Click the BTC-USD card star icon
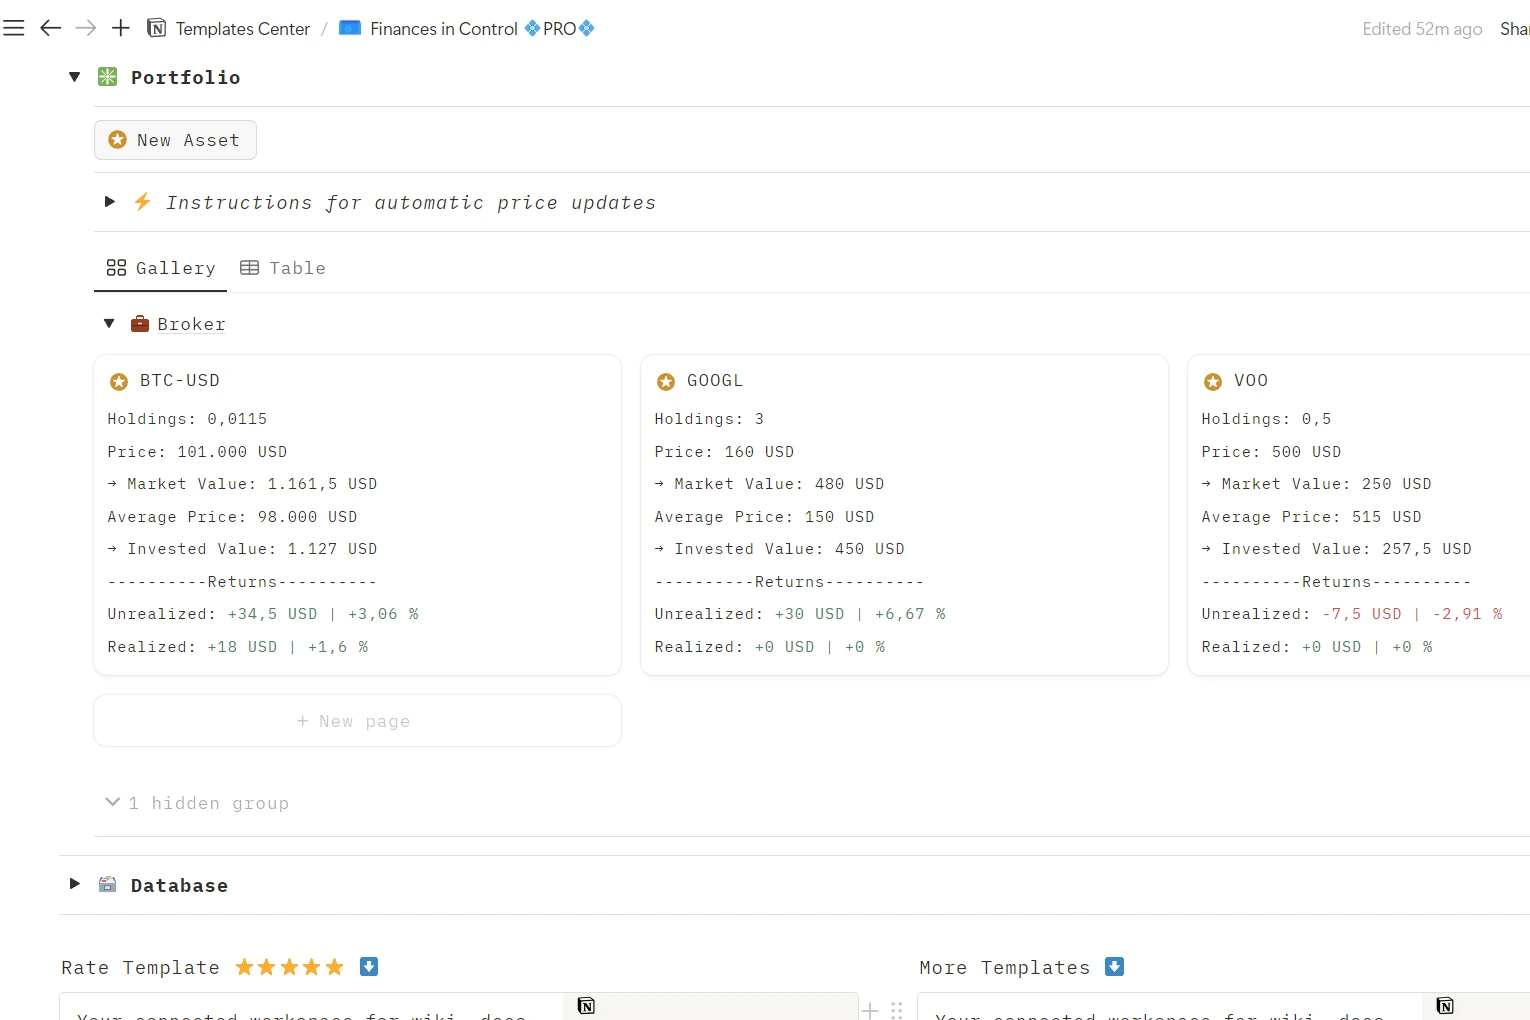 click(119, 382)
